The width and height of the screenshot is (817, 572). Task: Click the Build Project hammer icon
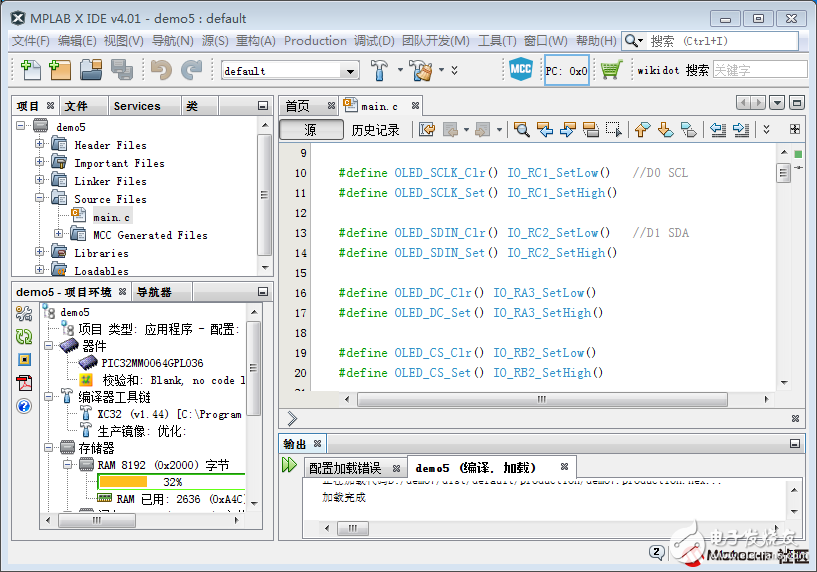point(379,70)
